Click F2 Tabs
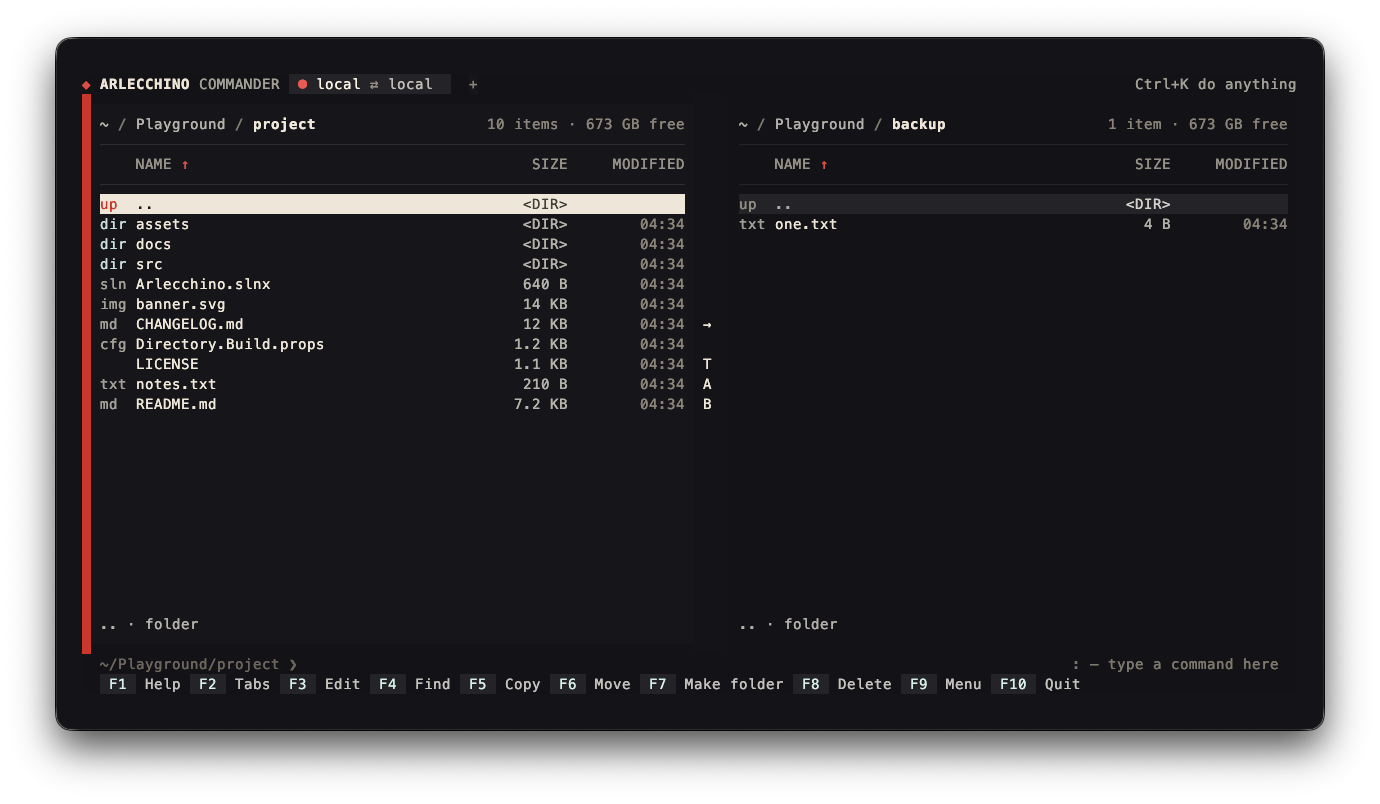Image resolution: width=1380 pixels, height=804 pixels. coord(231,684)
